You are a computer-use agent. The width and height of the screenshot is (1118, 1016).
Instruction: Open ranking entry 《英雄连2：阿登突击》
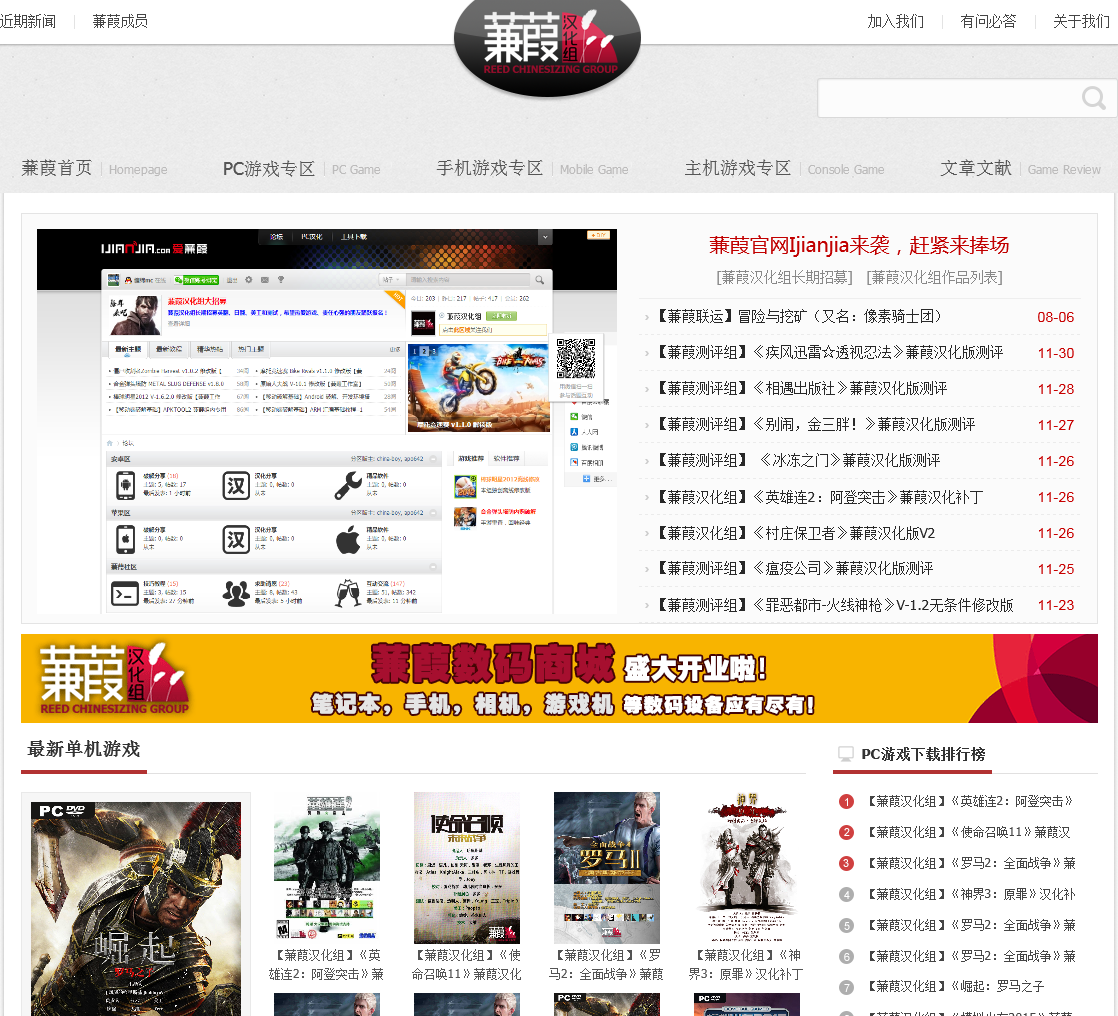click(x=970, y=801)
